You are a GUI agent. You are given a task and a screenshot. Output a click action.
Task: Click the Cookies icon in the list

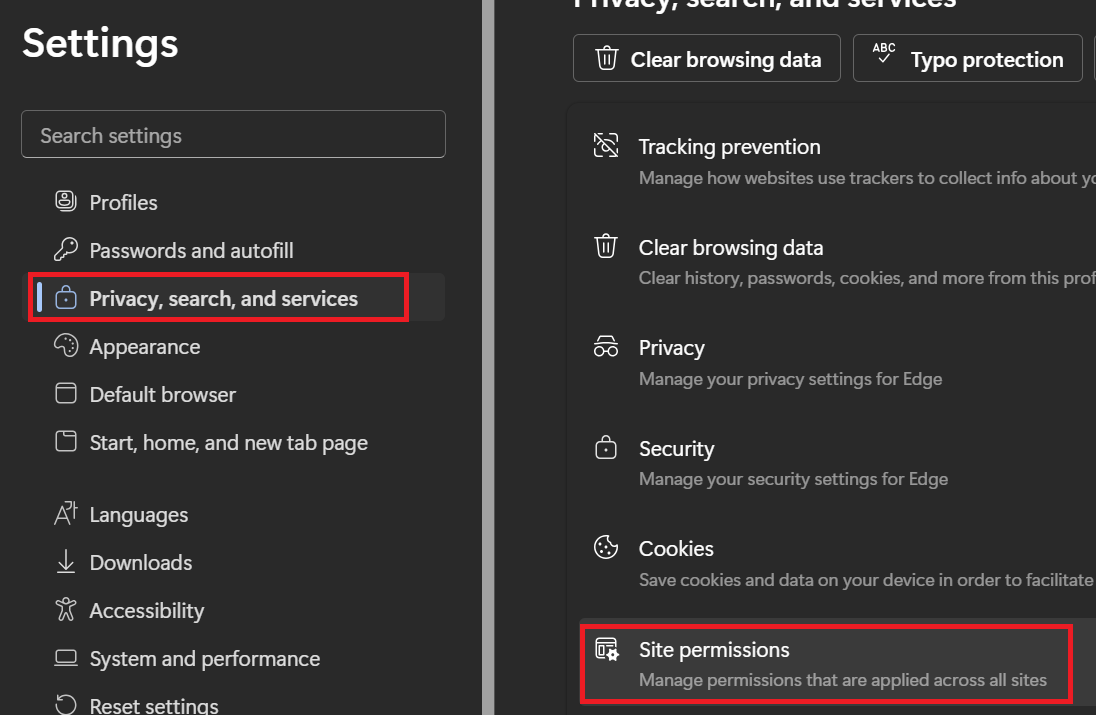(x=606, y=548)
